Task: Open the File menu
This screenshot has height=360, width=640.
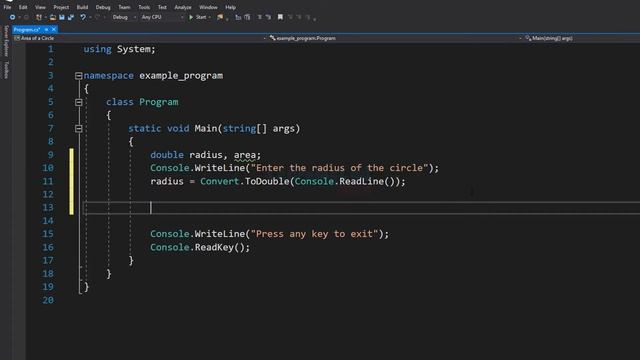Action: tap(7, 7)
